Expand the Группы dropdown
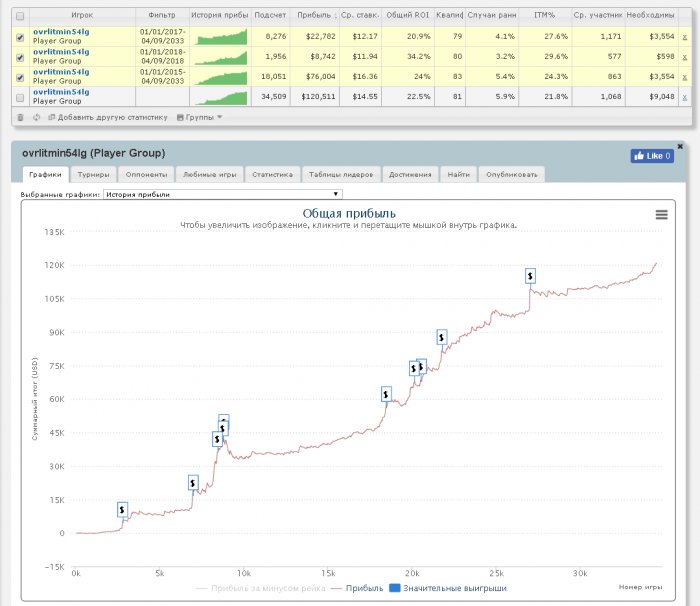Screen dimensions: 700x606 (200, 117)
